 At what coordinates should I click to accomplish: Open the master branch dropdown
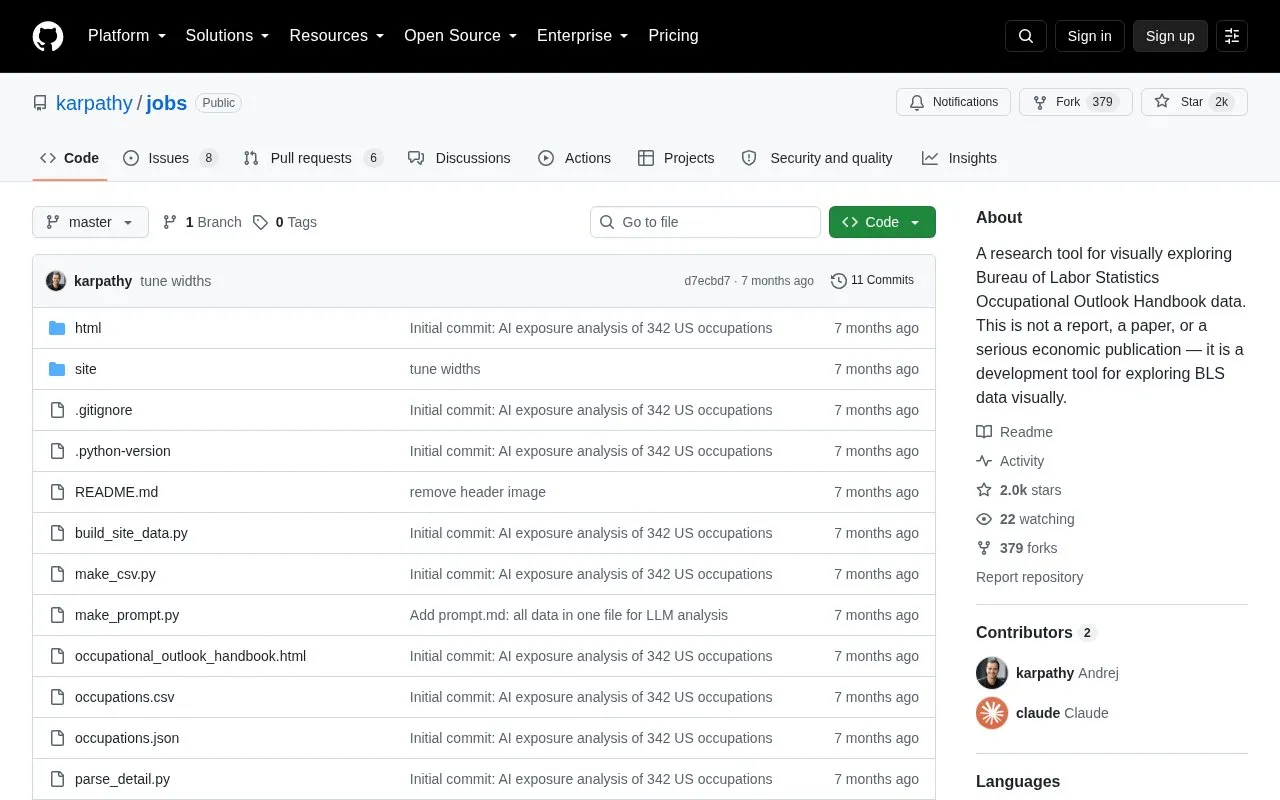click(90, 222)
